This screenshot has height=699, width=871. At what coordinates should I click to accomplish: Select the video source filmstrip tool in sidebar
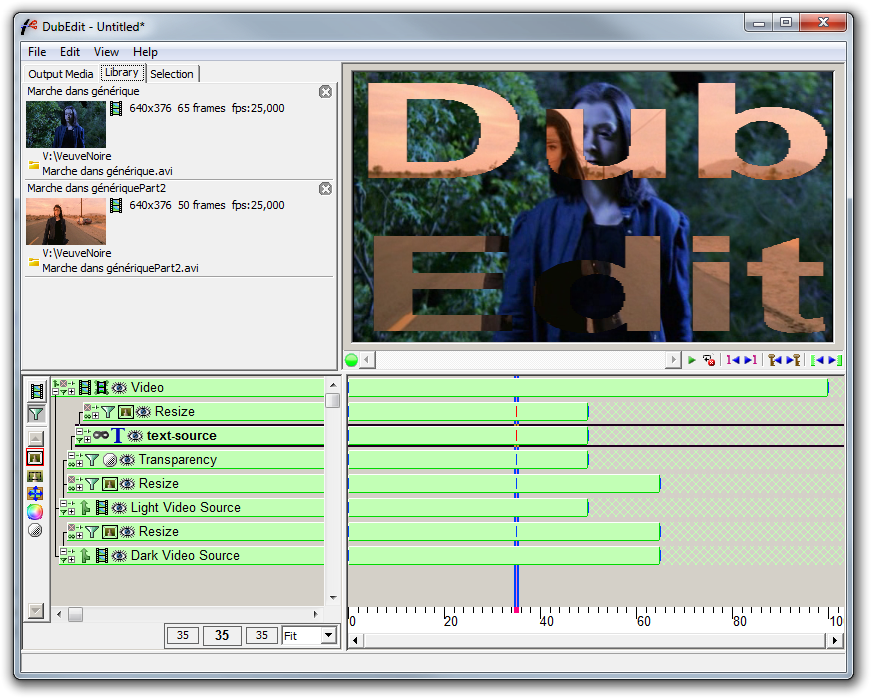tap(36, 391)
